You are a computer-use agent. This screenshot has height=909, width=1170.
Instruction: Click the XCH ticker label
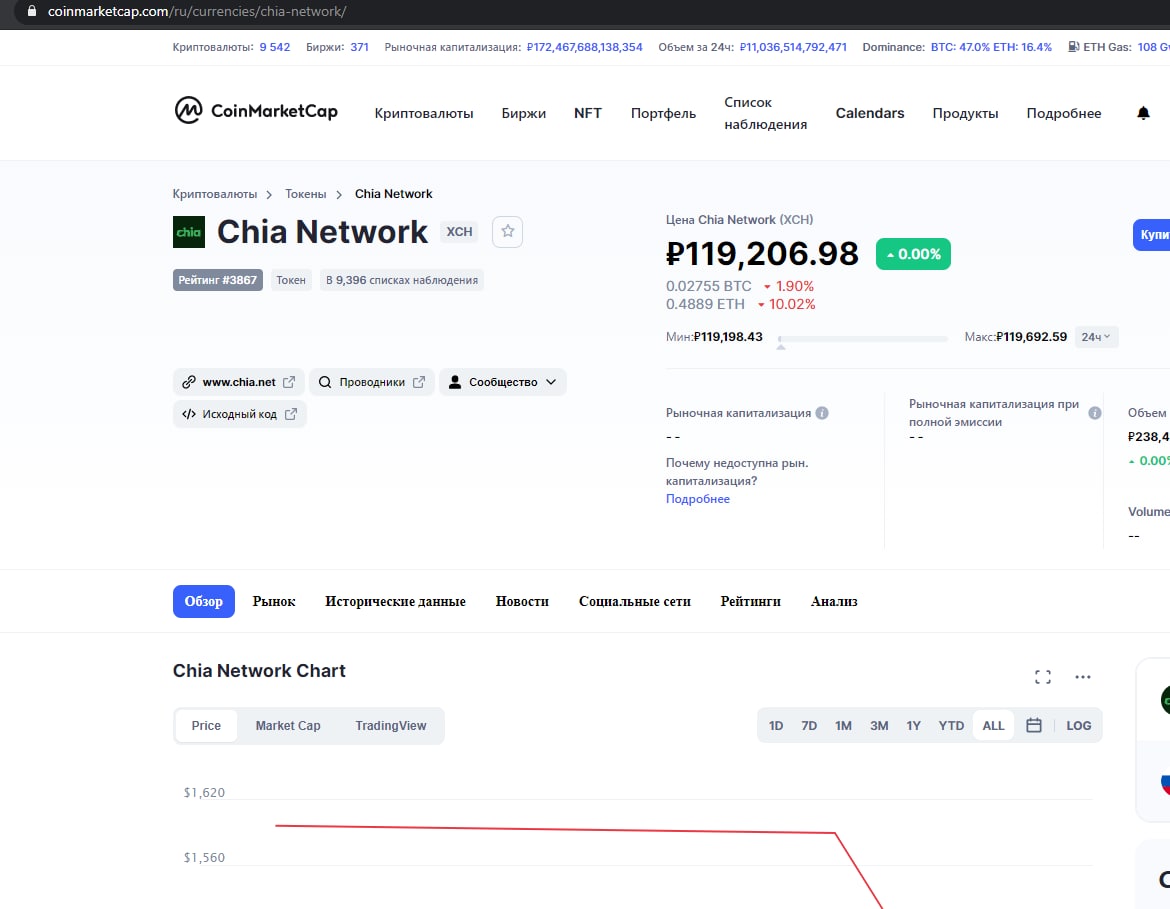coord(460,231)
